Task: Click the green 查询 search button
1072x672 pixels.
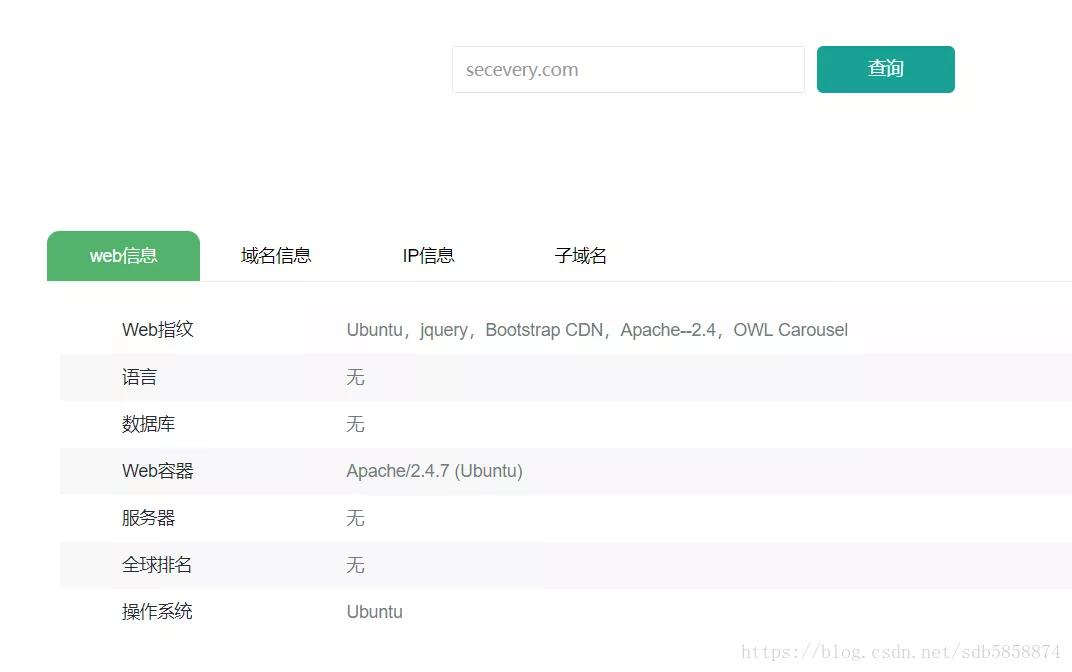Action: pyautogui.click(x=886, y=69)
